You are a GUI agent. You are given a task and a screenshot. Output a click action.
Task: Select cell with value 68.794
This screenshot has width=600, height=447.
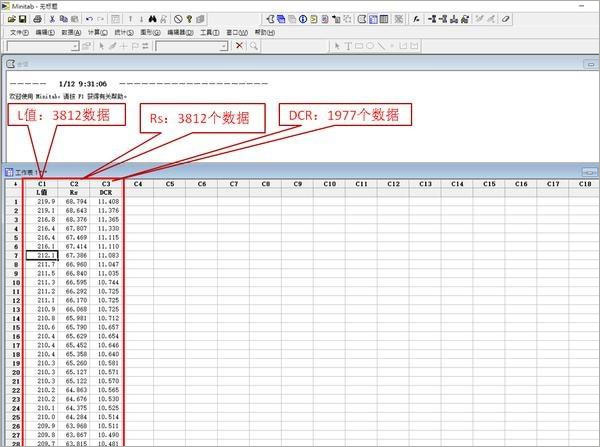74,201
